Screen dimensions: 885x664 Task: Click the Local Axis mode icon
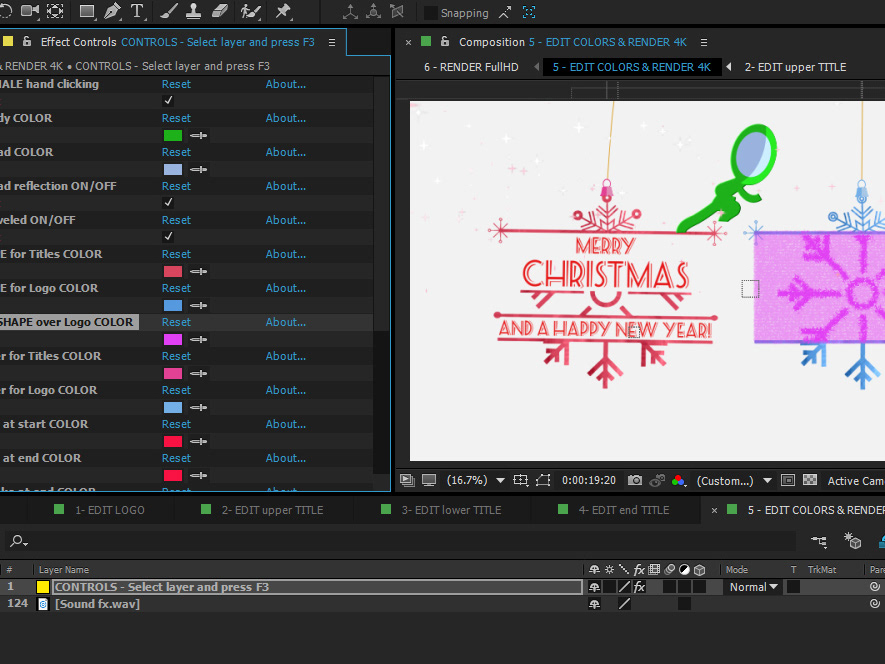(350, 12)
